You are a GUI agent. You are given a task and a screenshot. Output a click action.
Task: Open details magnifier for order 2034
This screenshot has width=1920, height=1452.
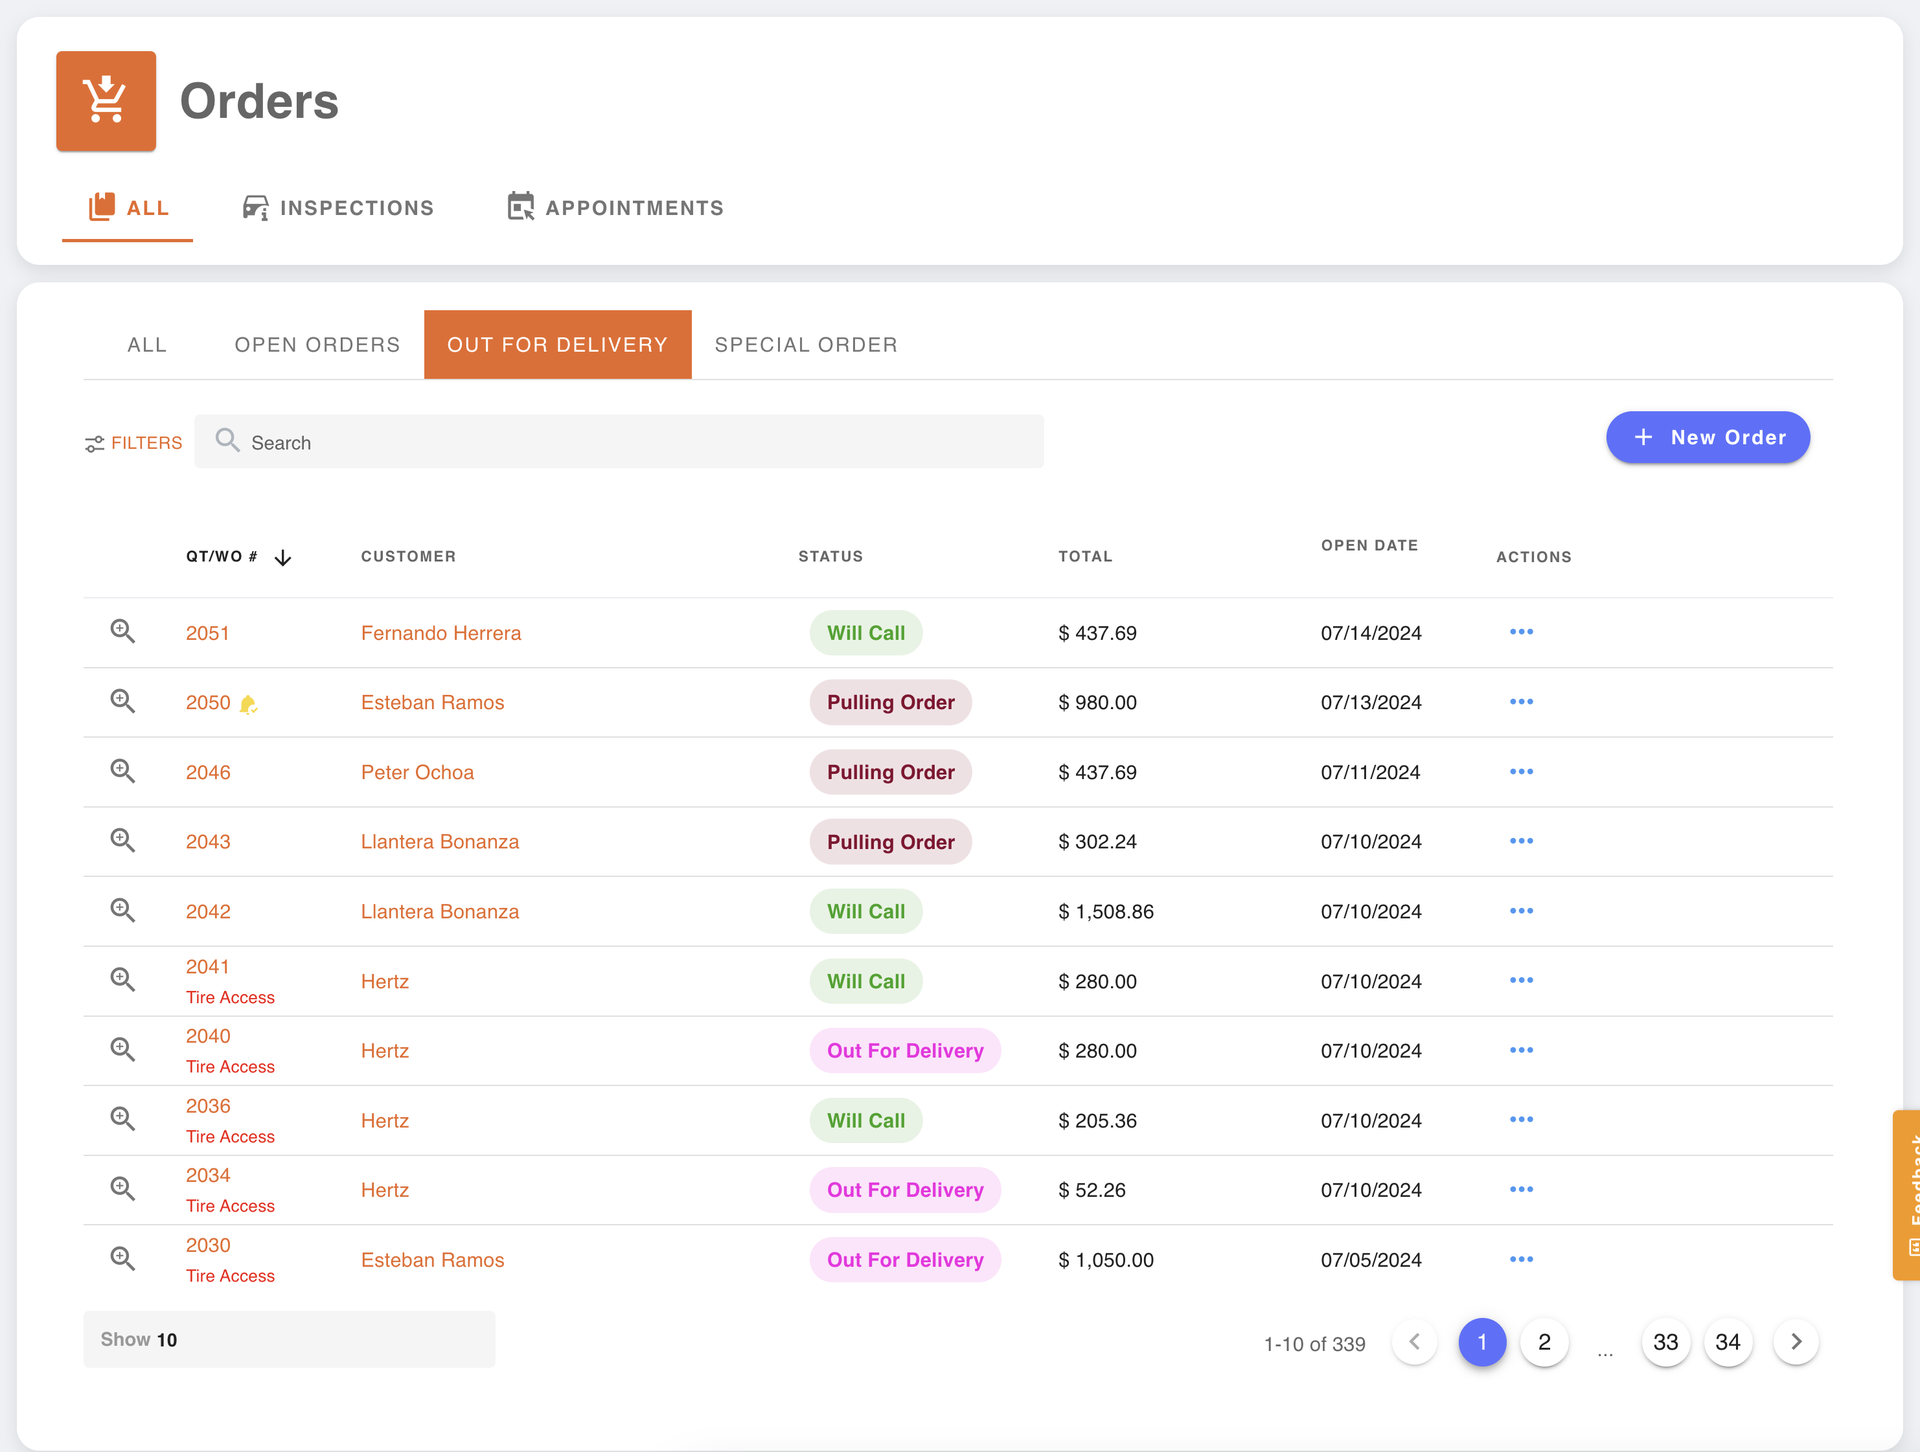coord(123,1188)
